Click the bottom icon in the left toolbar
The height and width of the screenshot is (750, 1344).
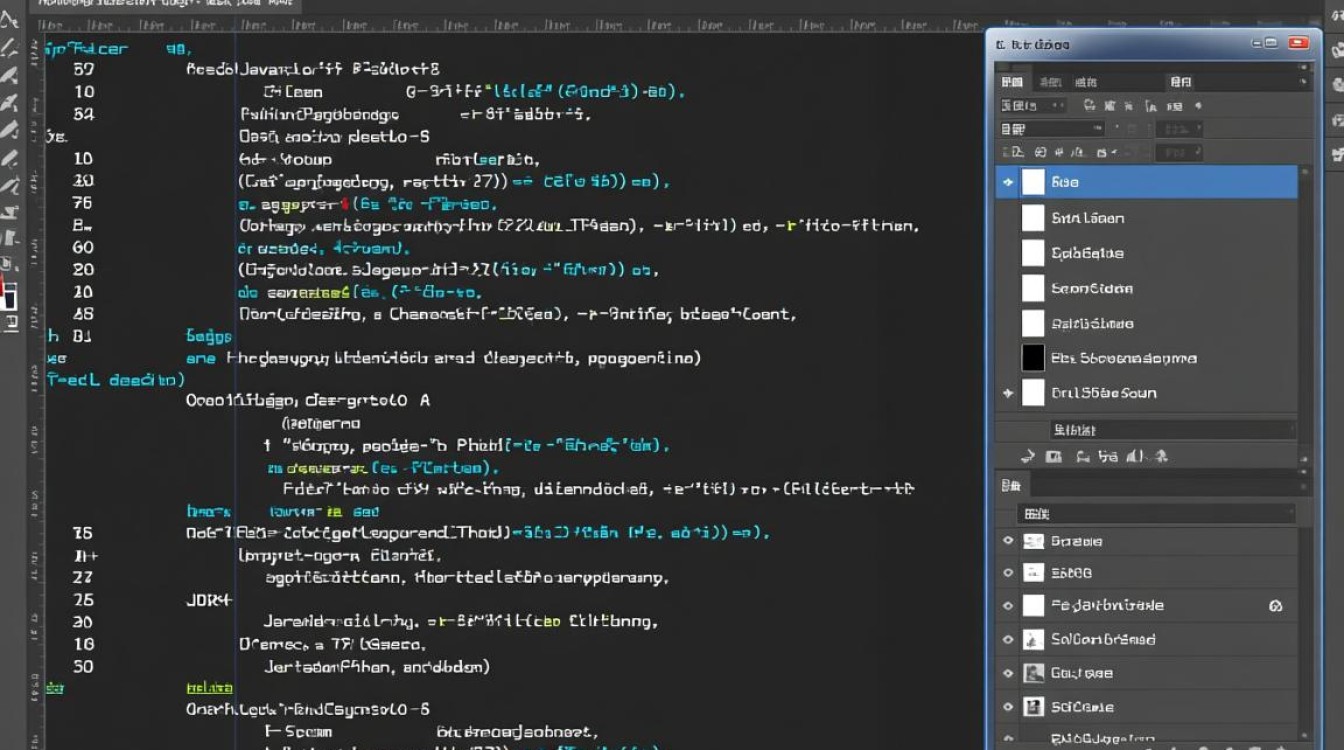pyautogui.click(x=10, y=322)
